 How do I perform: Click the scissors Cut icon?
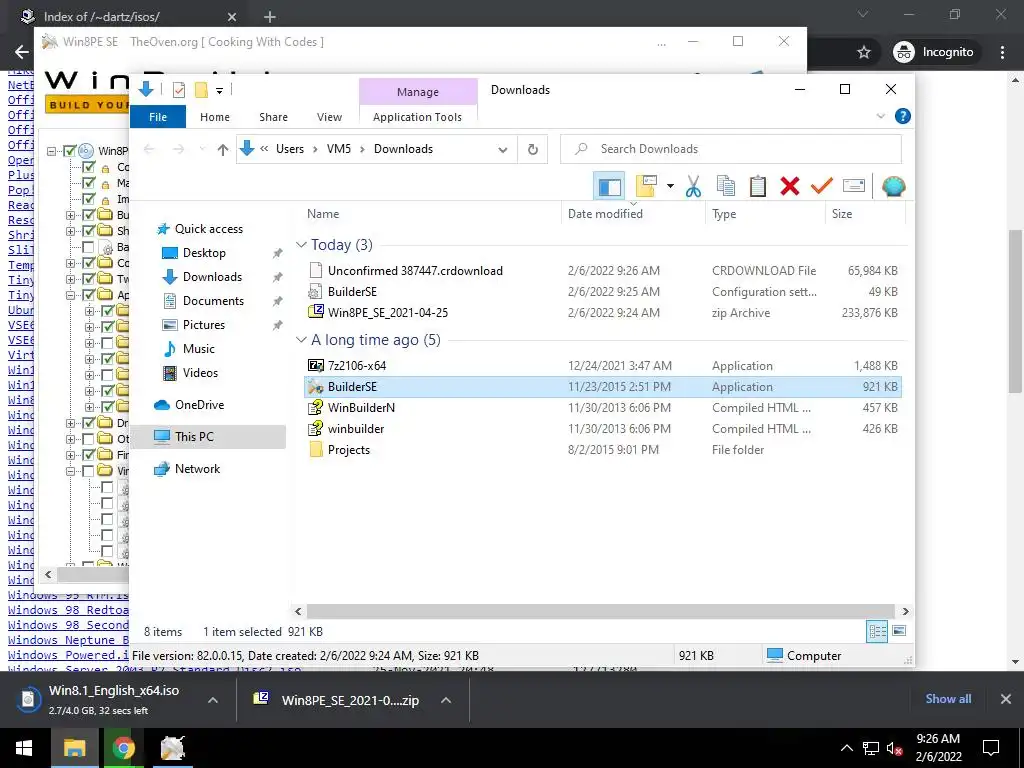pyautogui.click(x=693, y=187)
